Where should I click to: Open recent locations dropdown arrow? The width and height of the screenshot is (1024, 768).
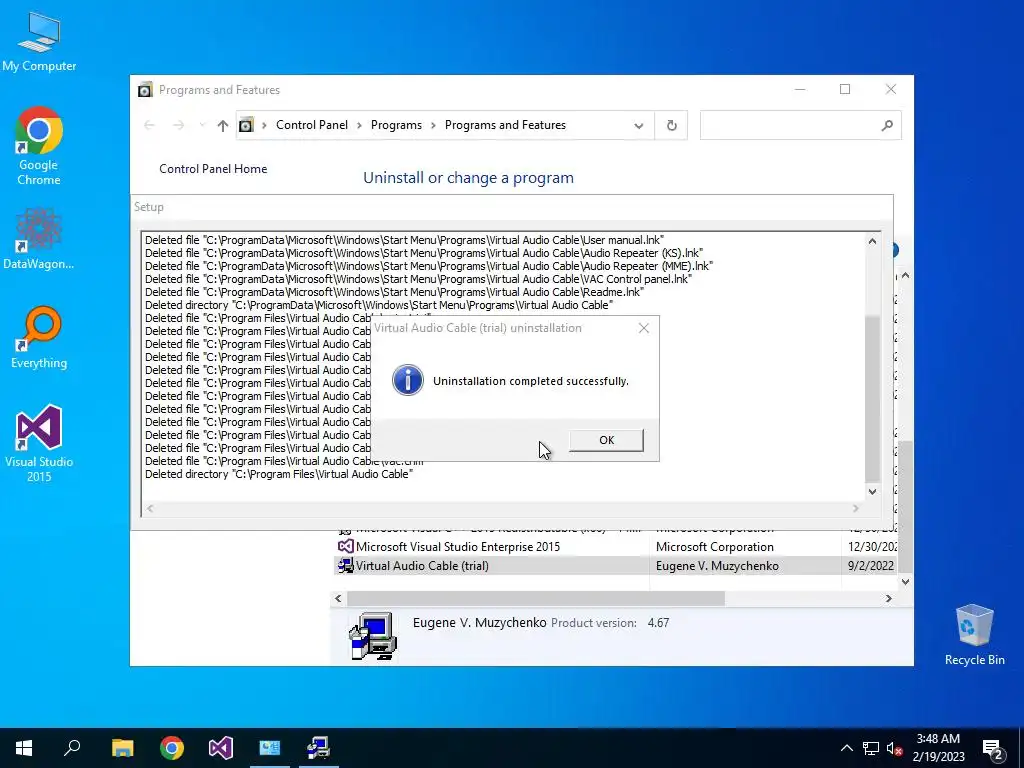202,125
